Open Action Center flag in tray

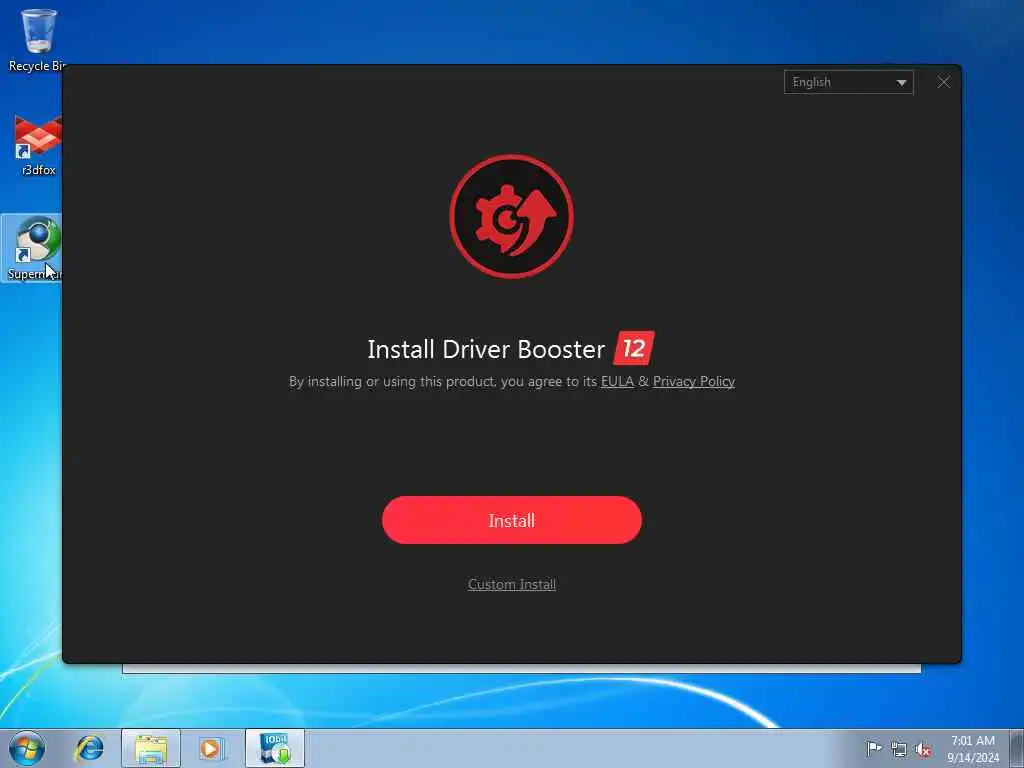(x=874, y=748)
